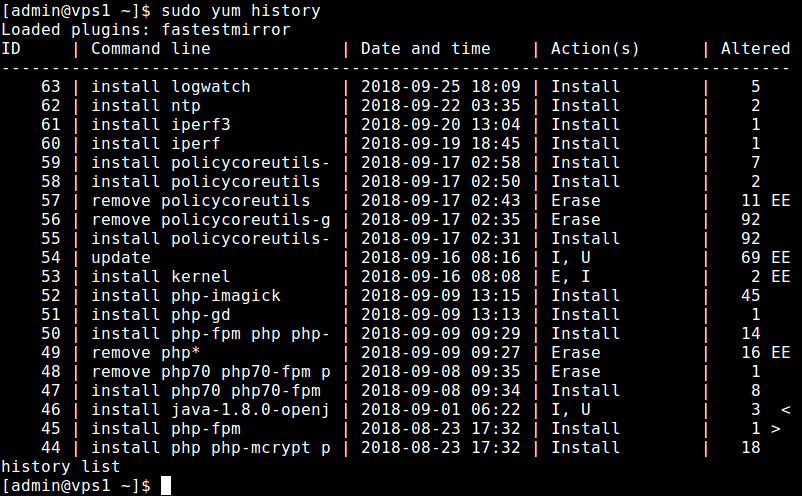
Task: Select 'remove policycoreutils-g' command
Action: pos(211,219)
